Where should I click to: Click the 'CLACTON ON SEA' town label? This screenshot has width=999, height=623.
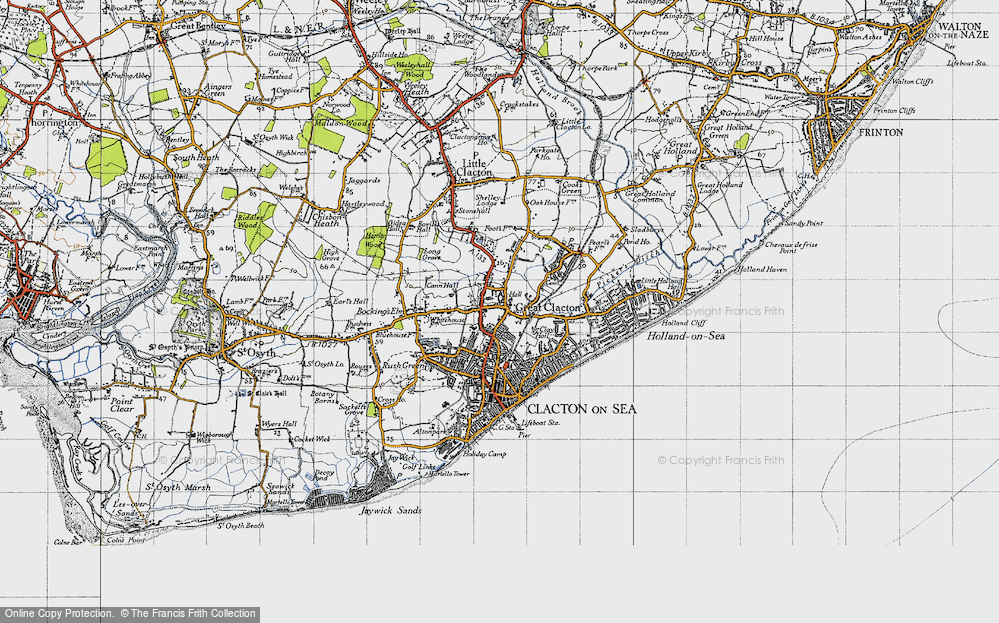(x=582, y=409)
